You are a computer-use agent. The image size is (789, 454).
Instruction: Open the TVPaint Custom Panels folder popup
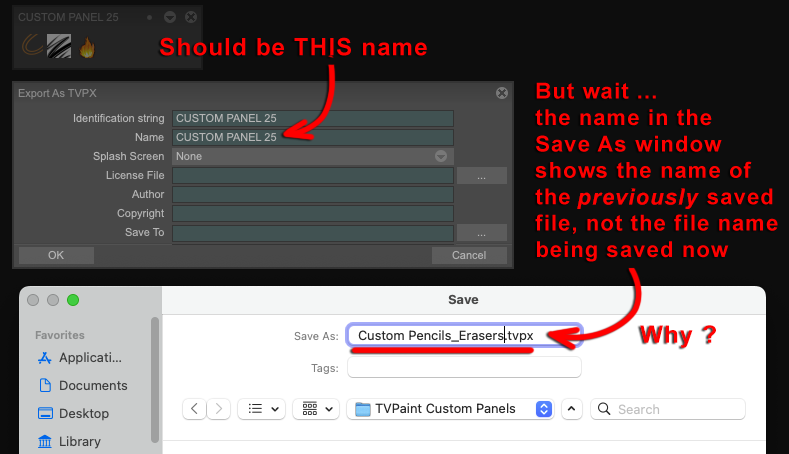coord(450,409)
